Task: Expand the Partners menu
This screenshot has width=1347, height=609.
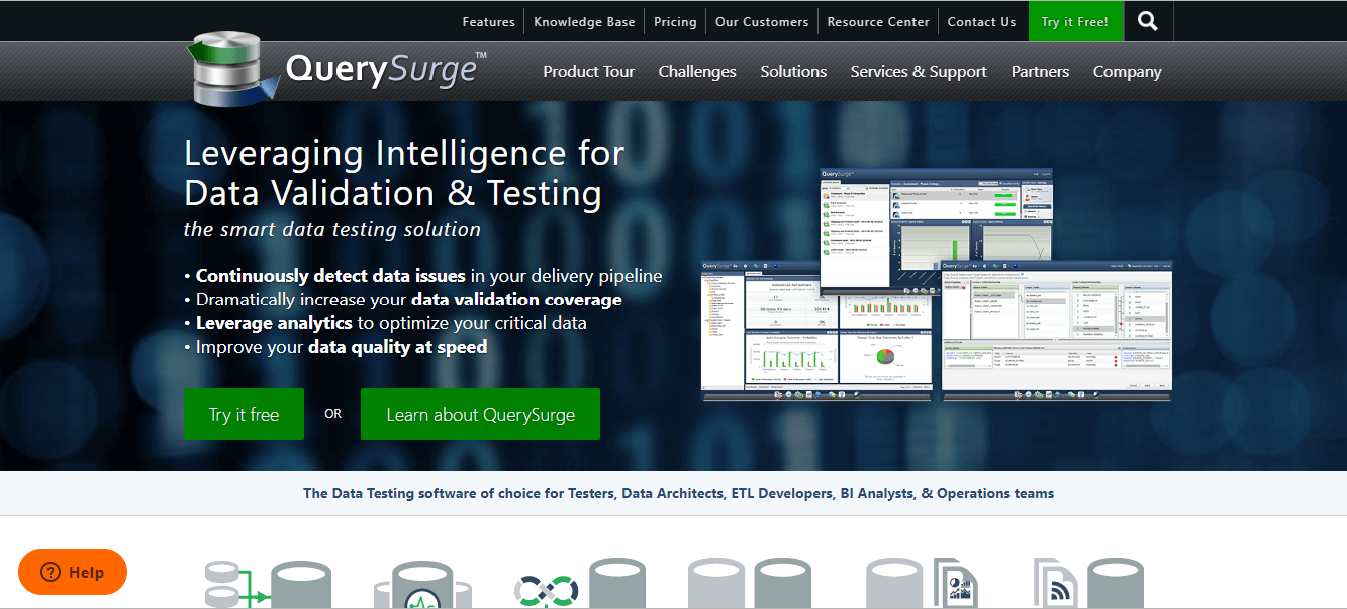Action: (x=1040, y=72)
